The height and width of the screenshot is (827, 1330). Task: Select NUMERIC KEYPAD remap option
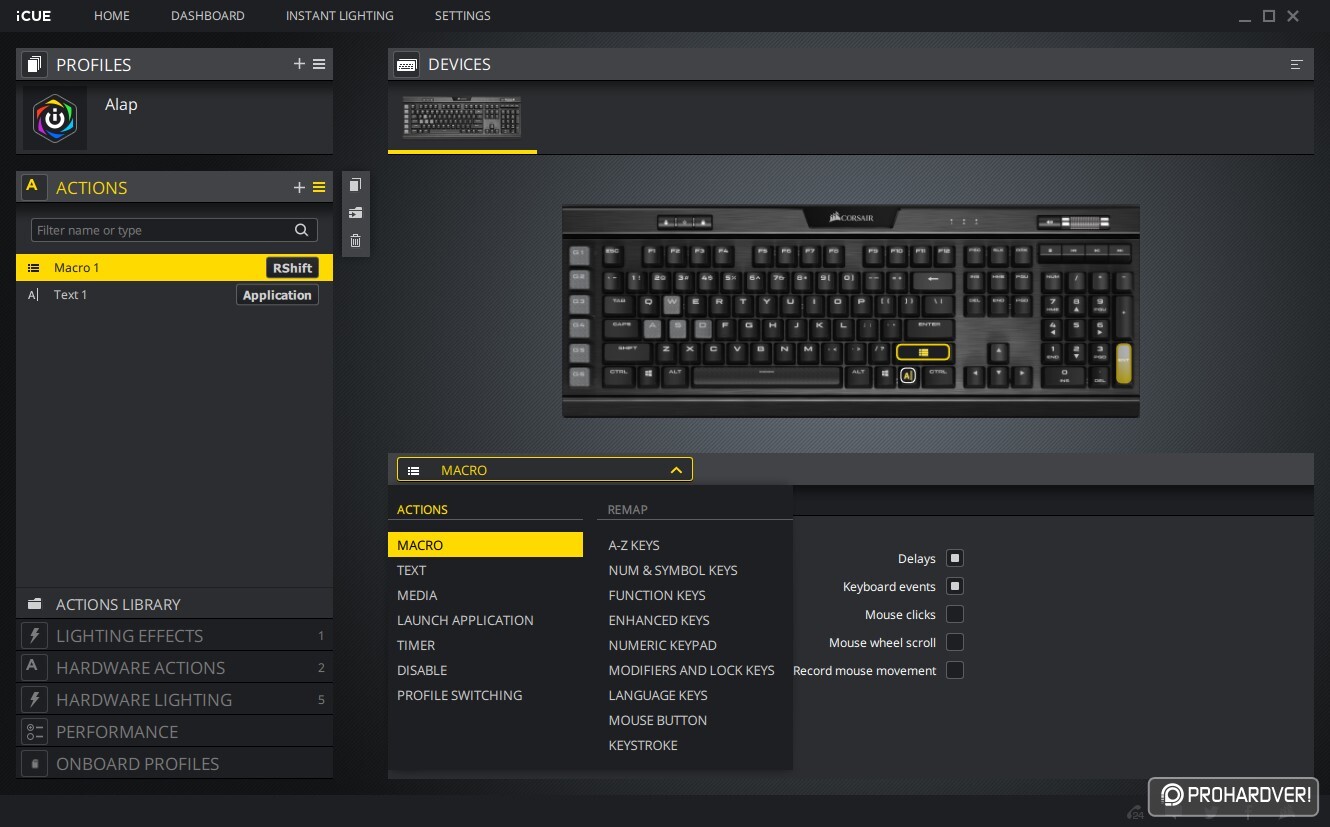click(x=663, y=645)
